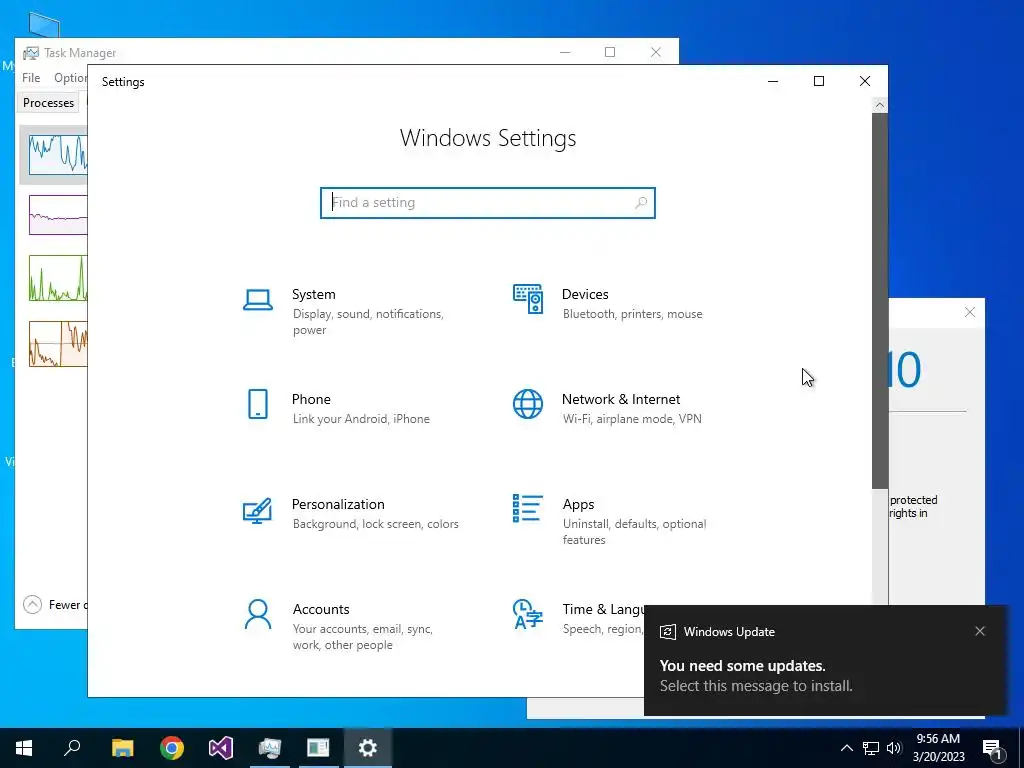This screenshot has height=768, width=1024.
Task: Open File menu in Task Manager
Action: tap(31, 78)
